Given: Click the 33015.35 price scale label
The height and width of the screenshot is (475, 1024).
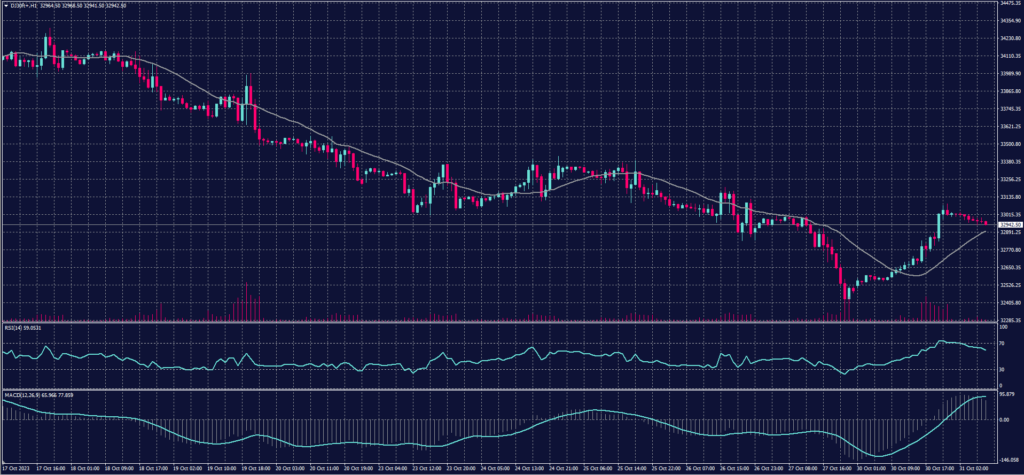Looking at the screenshot, I should (x=1006, y=214).
